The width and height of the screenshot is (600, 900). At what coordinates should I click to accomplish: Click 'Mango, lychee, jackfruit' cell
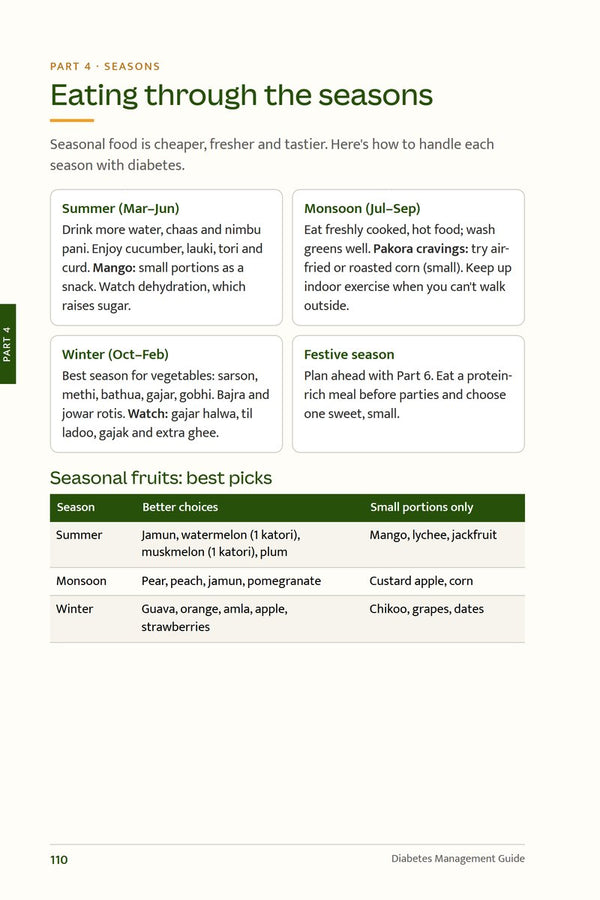pos(433,535)
